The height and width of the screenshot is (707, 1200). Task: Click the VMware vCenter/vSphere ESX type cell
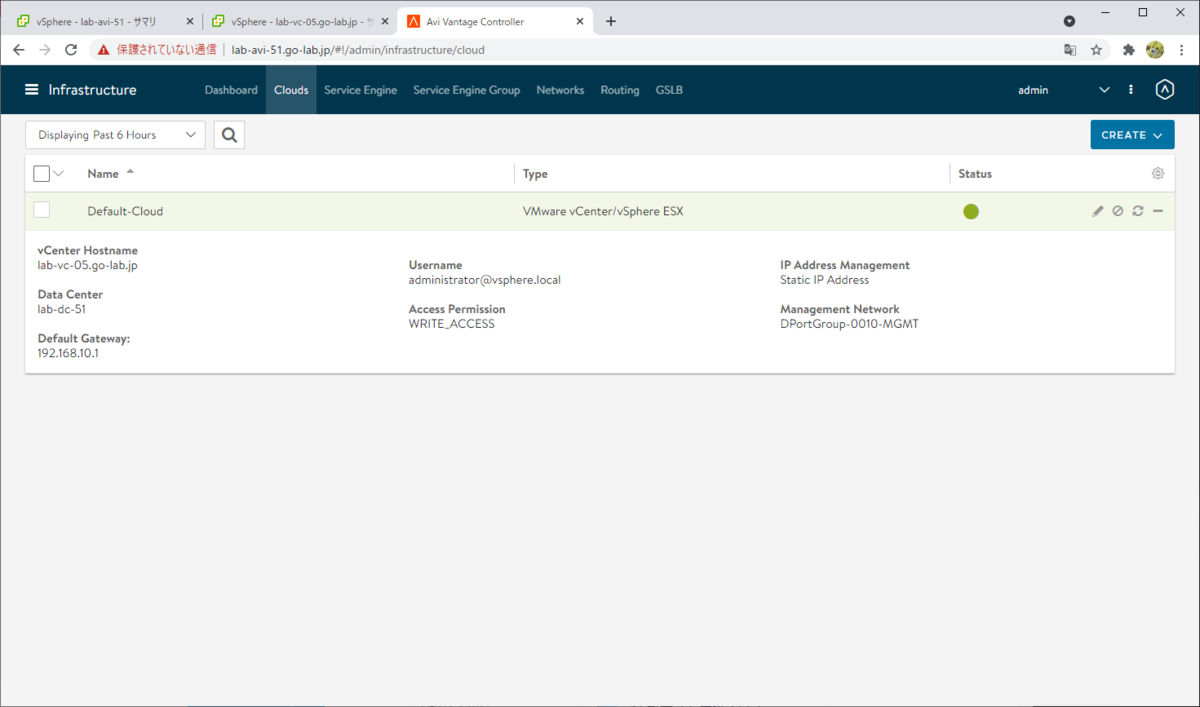[x=603, y=212]
